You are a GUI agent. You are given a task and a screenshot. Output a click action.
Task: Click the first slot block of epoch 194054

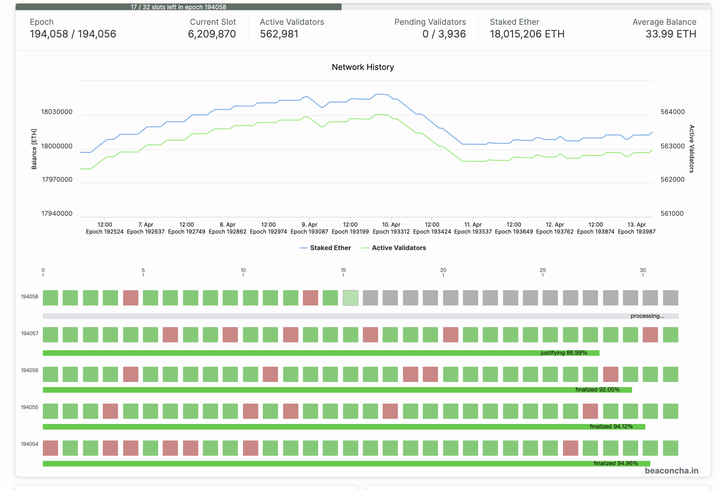(x=50, y=448)
